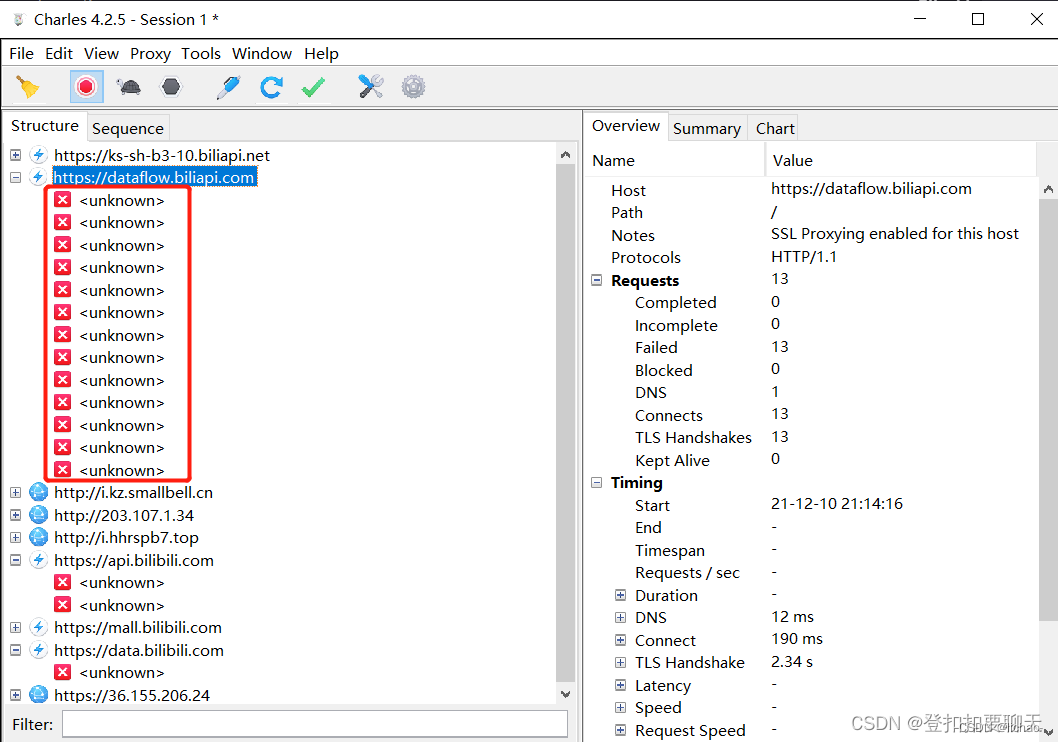
Task: Select the Summary tab
Action: 706,128
